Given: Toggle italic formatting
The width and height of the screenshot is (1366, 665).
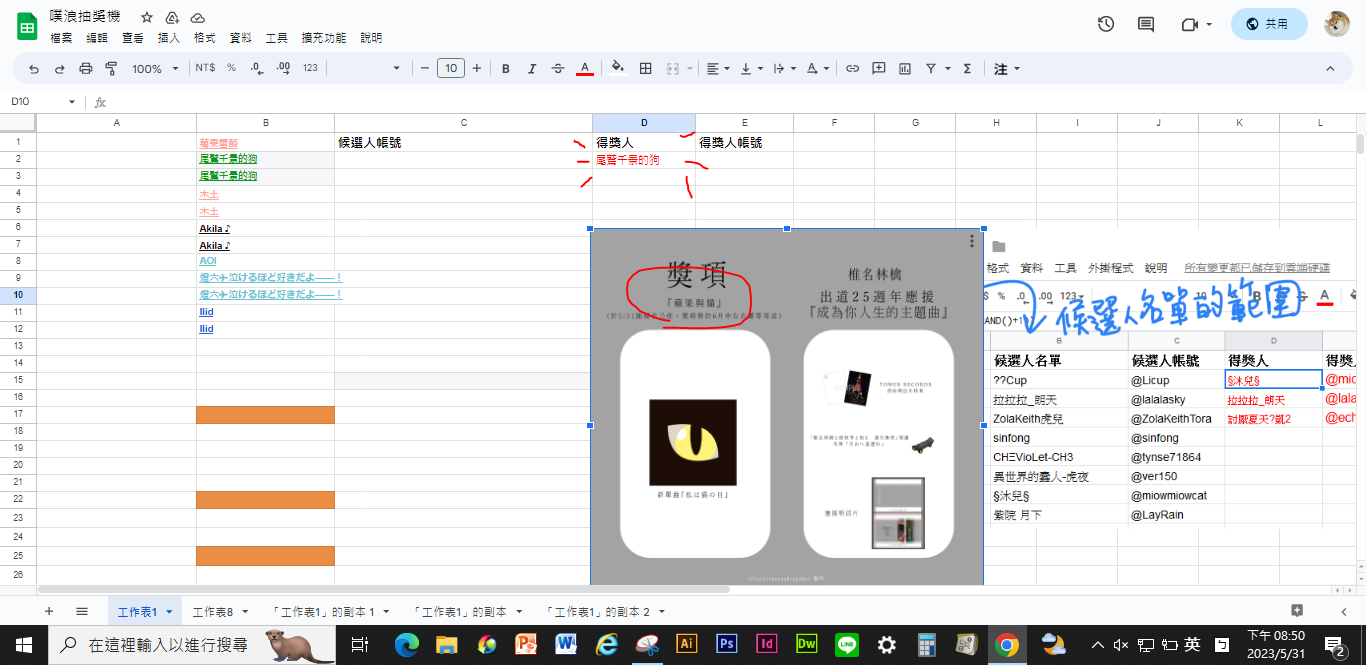Looking at the screenshot, I should [x=532, y=69].
